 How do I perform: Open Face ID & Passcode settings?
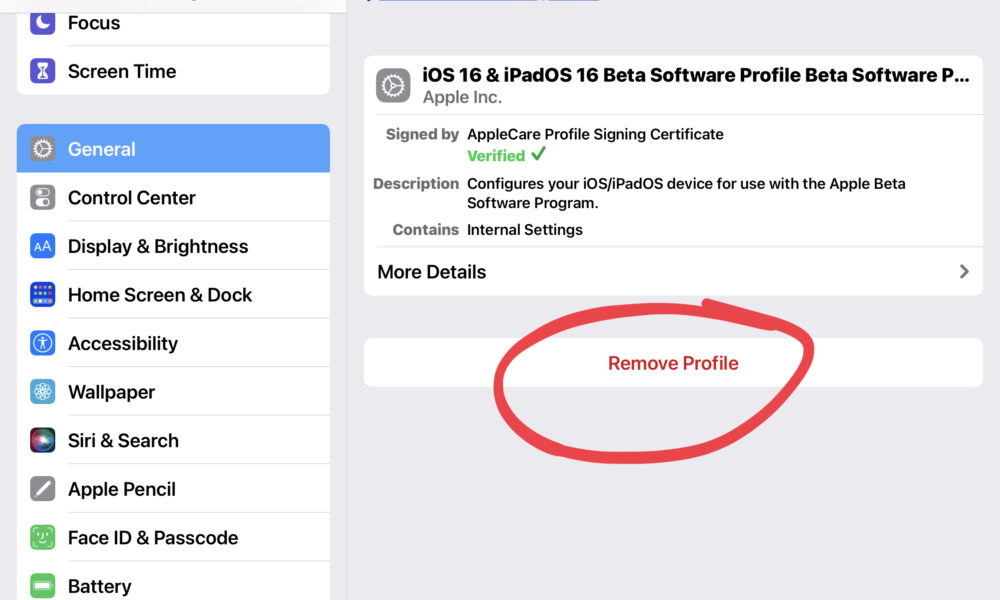(x=173, y=538)
